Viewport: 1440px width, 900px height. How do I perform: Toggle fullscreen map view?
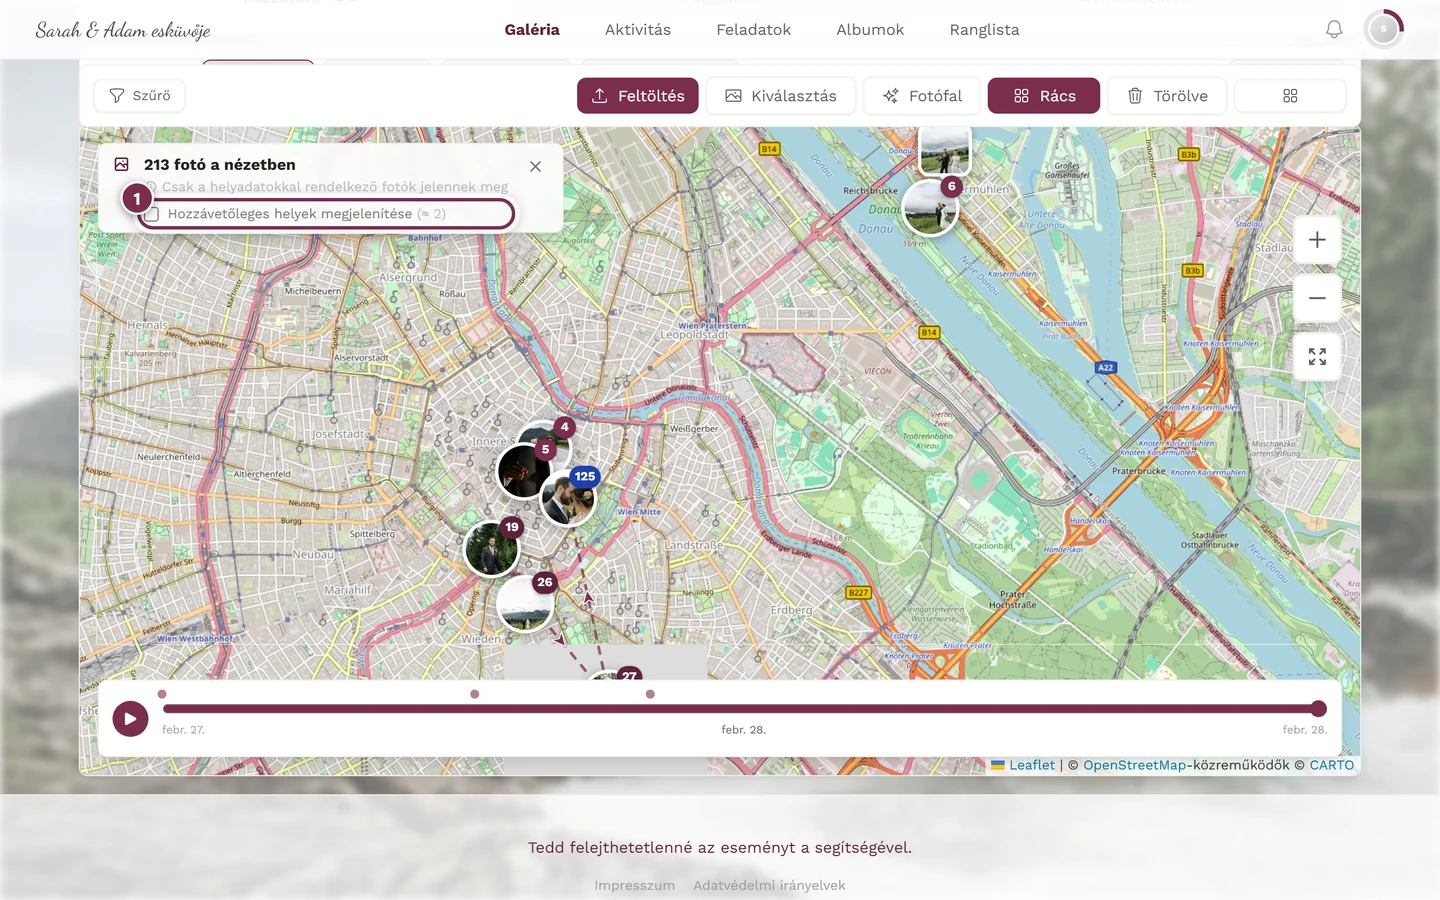tap(1317, 356)
